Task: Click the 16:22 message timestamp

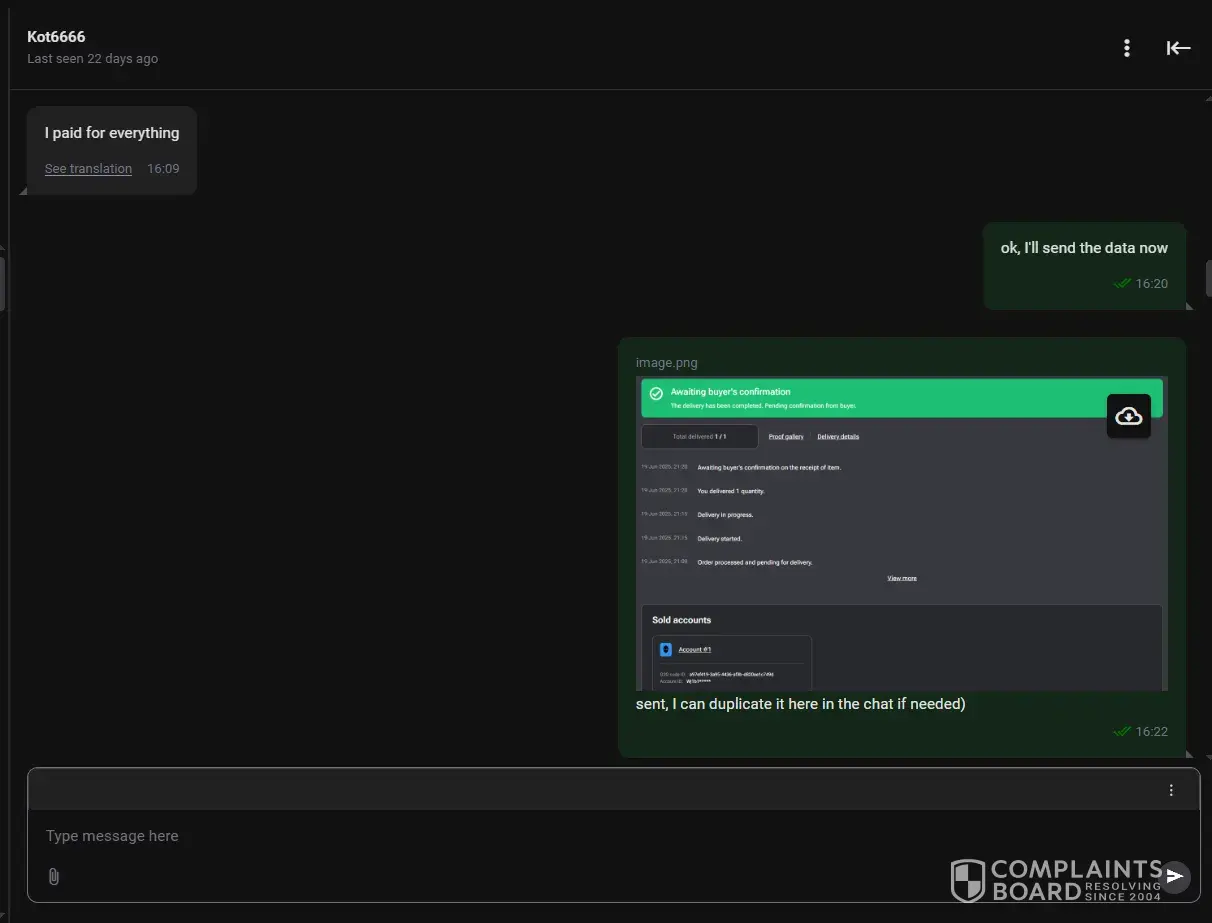Action: pyautogui.click(x=1152, y=732)
